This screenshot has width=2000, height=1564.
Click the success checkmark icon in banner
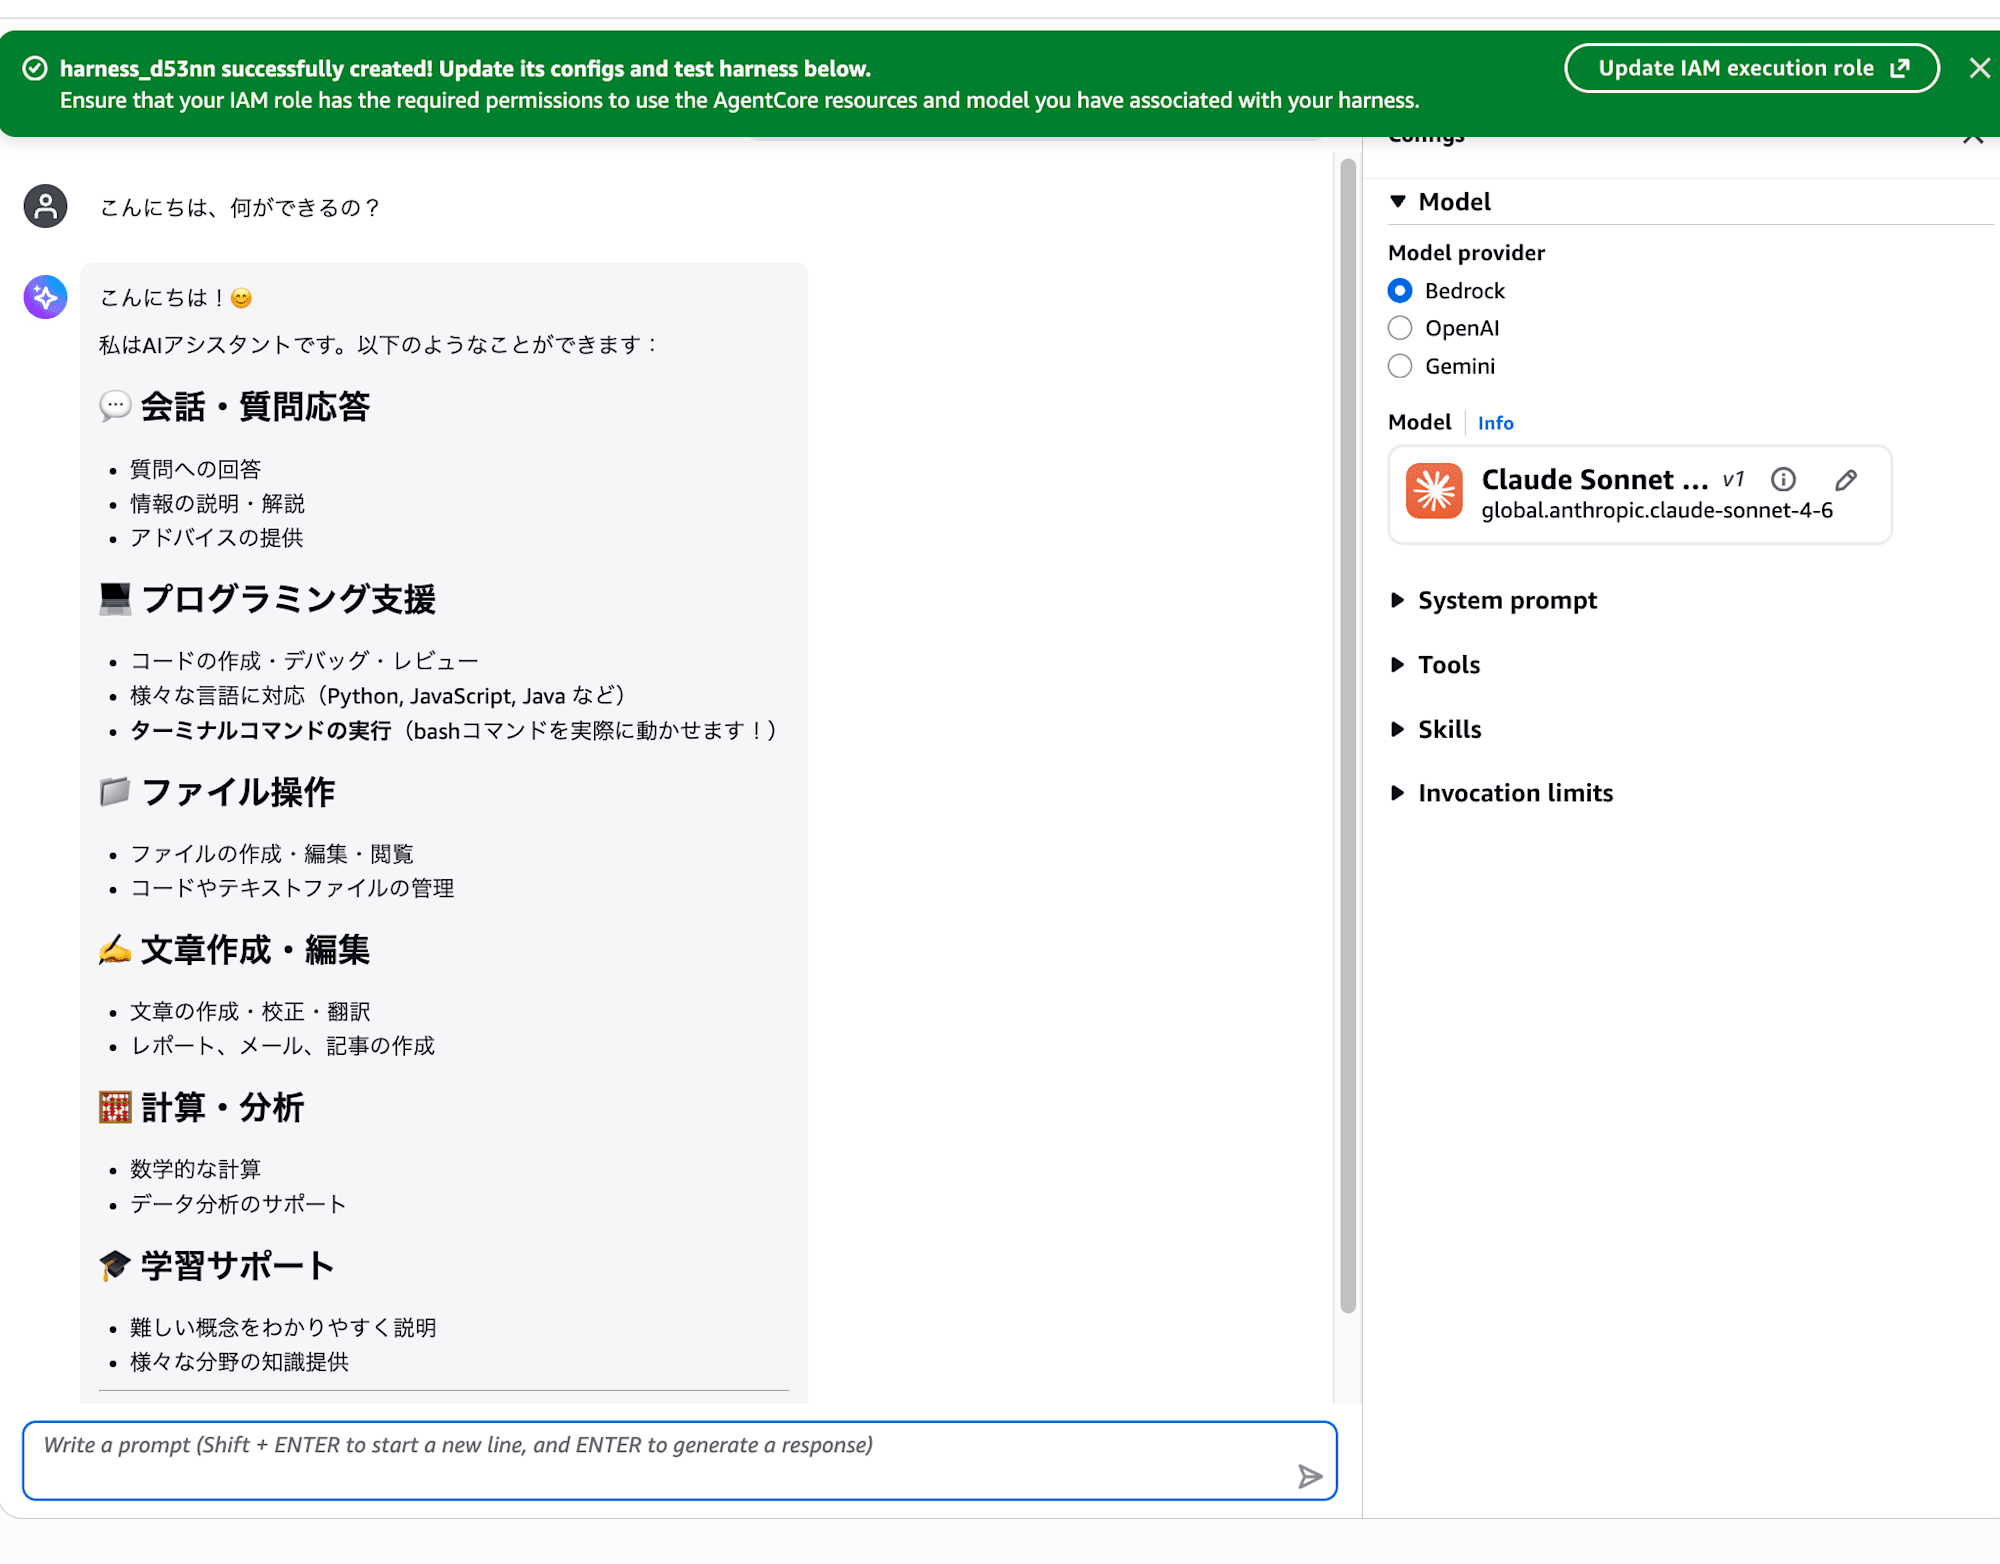point(35,68)
